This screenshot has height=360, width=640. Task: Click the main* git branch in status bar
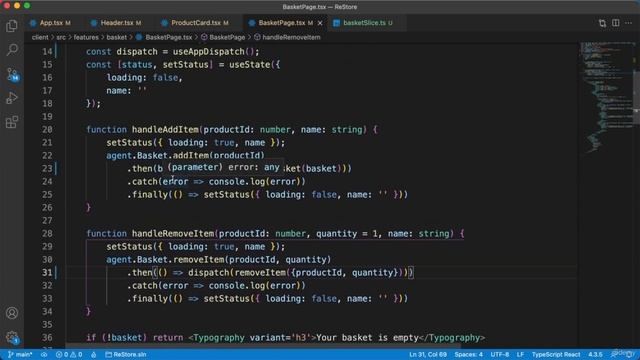(20, 354)
